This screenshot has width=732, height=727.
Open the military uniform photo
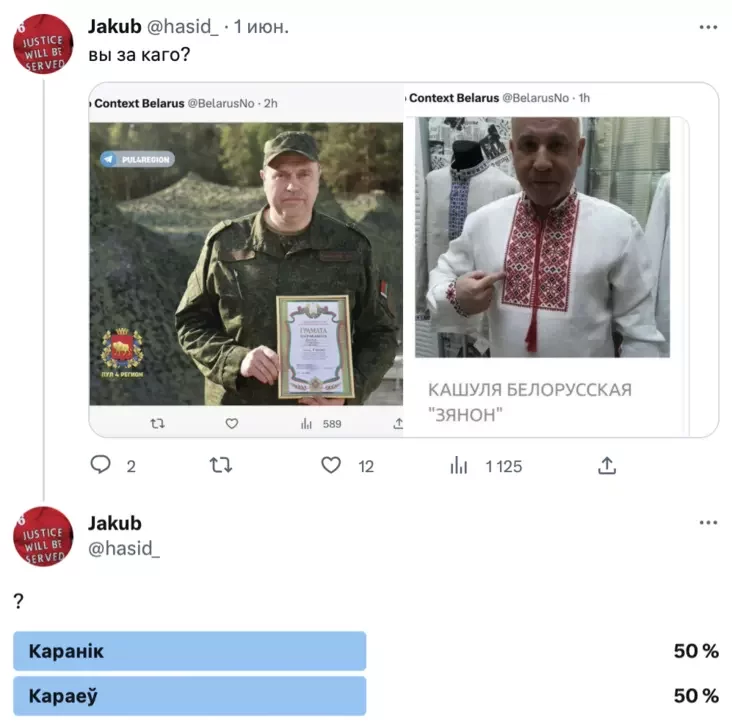pos(246,264)
